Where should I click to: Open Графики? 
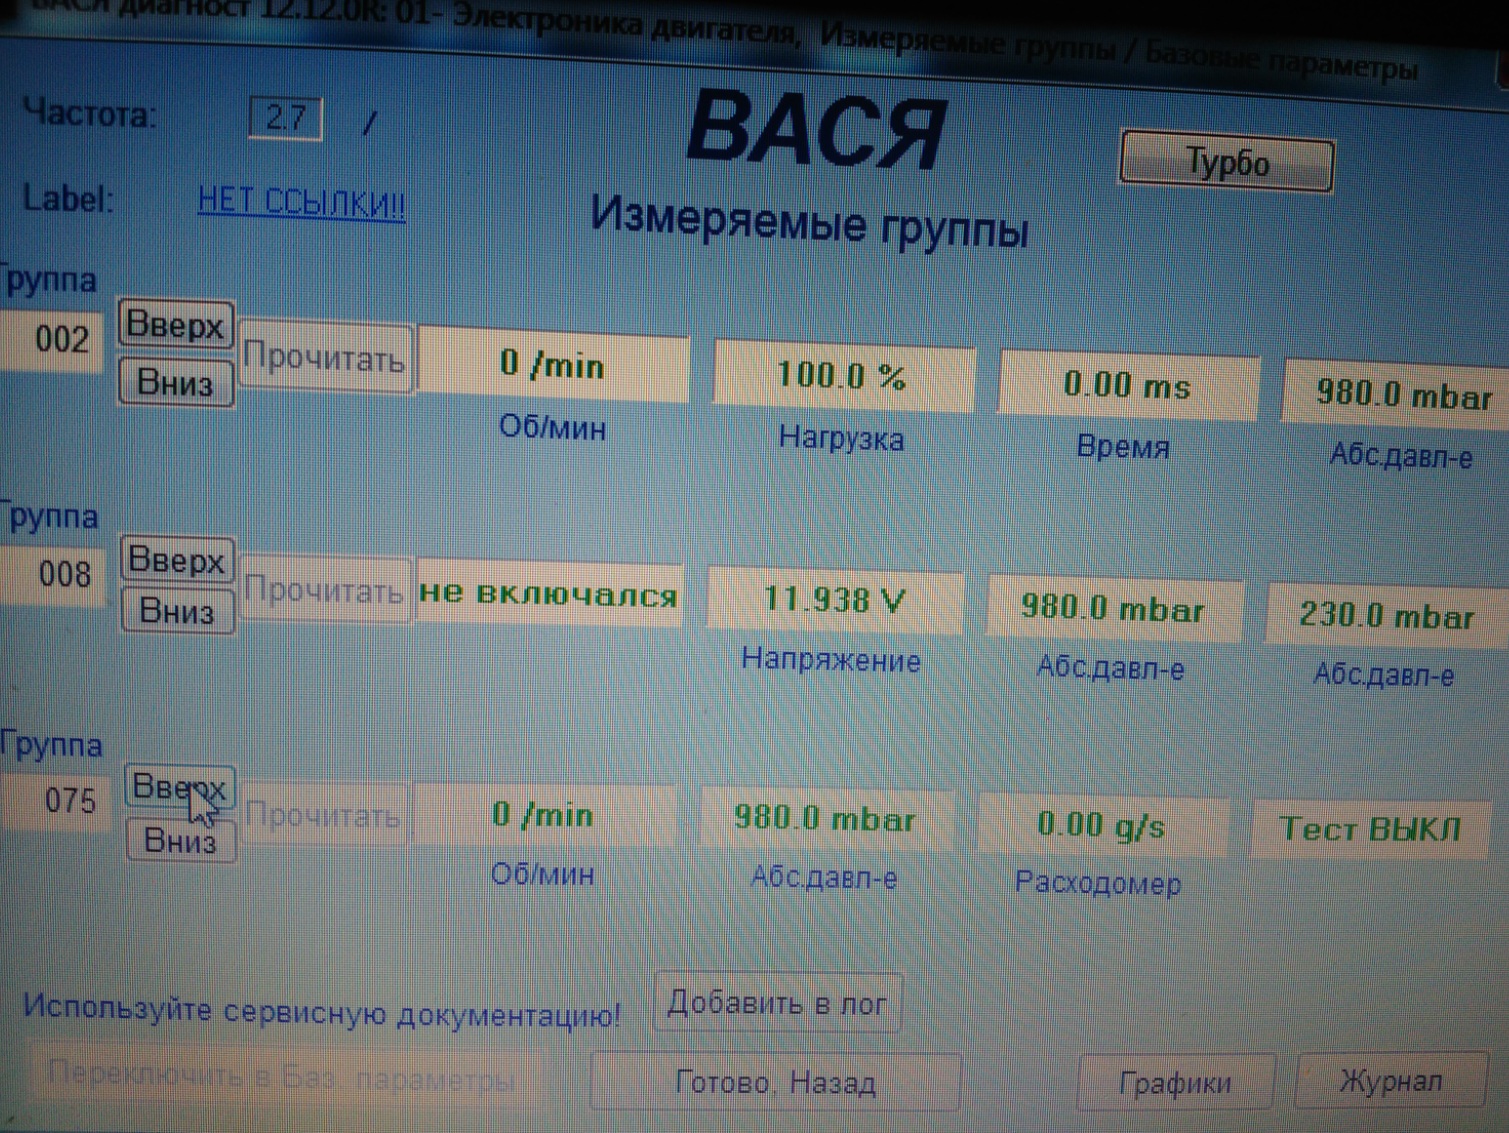1174,1082
